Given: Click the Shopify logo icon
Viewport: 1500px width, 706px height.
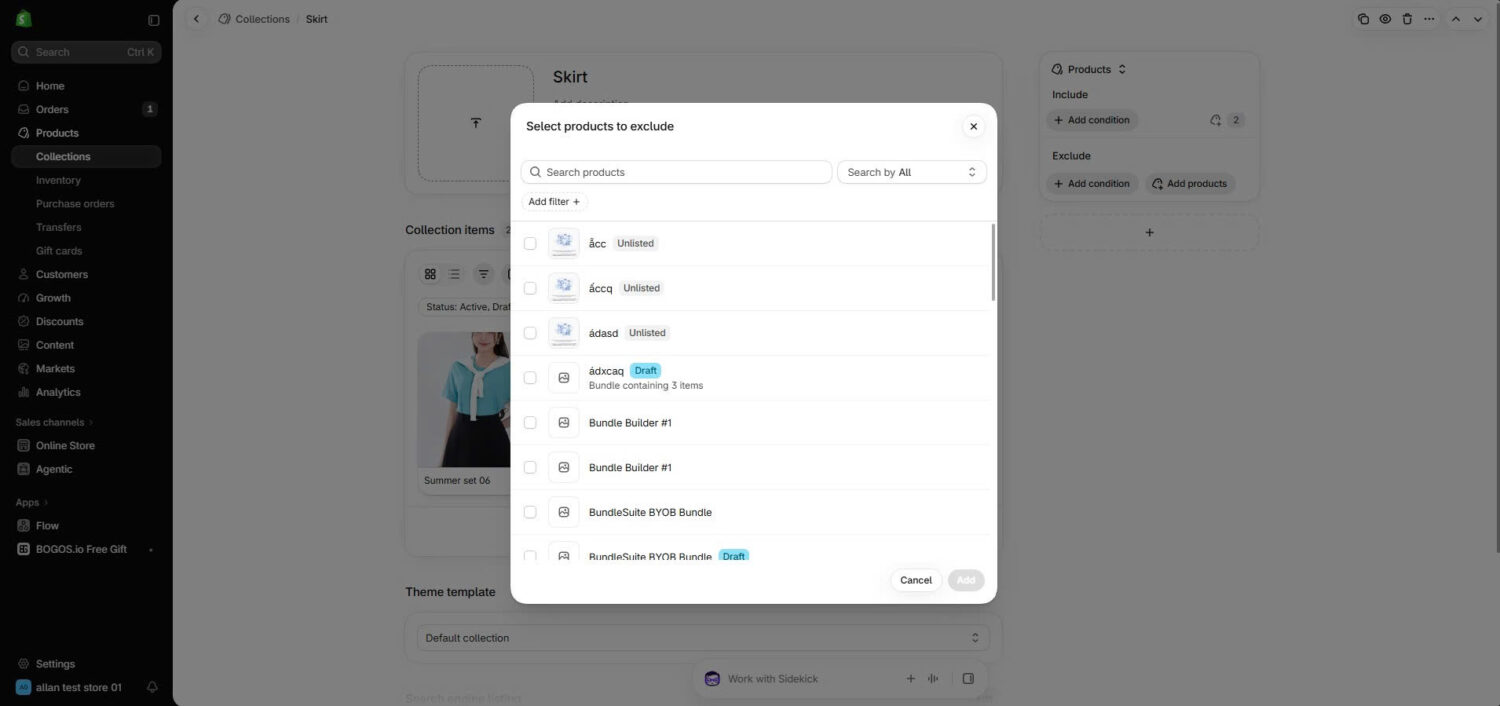Looking at the screenshot, I should coord(23,19).
